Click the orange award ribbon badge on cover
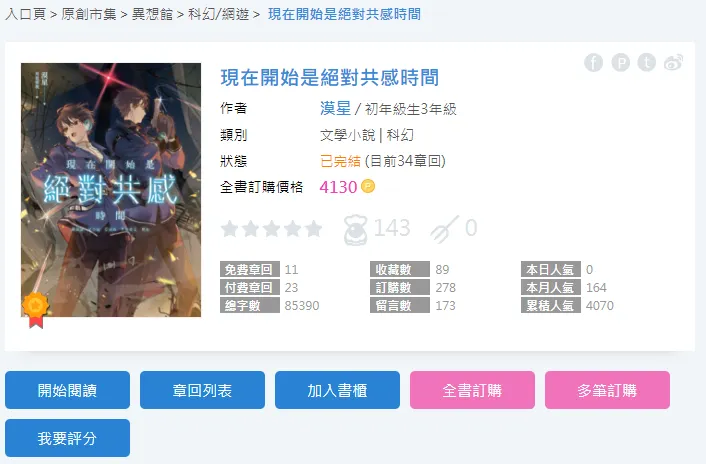The image size is (706, 464). tap(36, 310)
